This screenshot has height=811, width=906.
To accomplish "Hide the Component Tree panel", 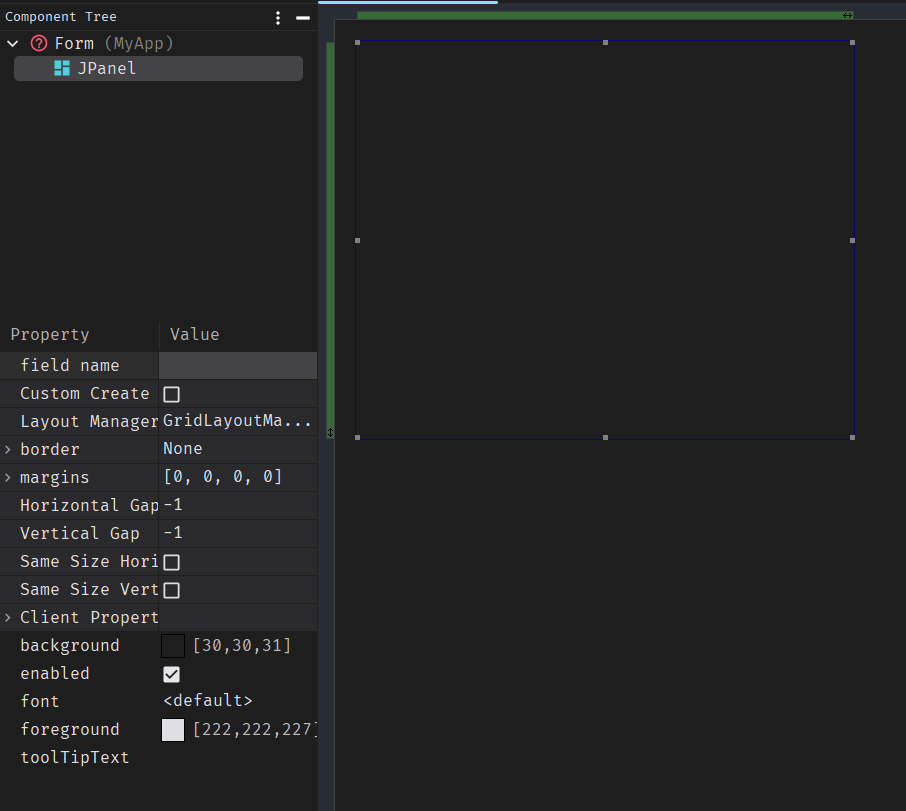I will coord(302,17).
